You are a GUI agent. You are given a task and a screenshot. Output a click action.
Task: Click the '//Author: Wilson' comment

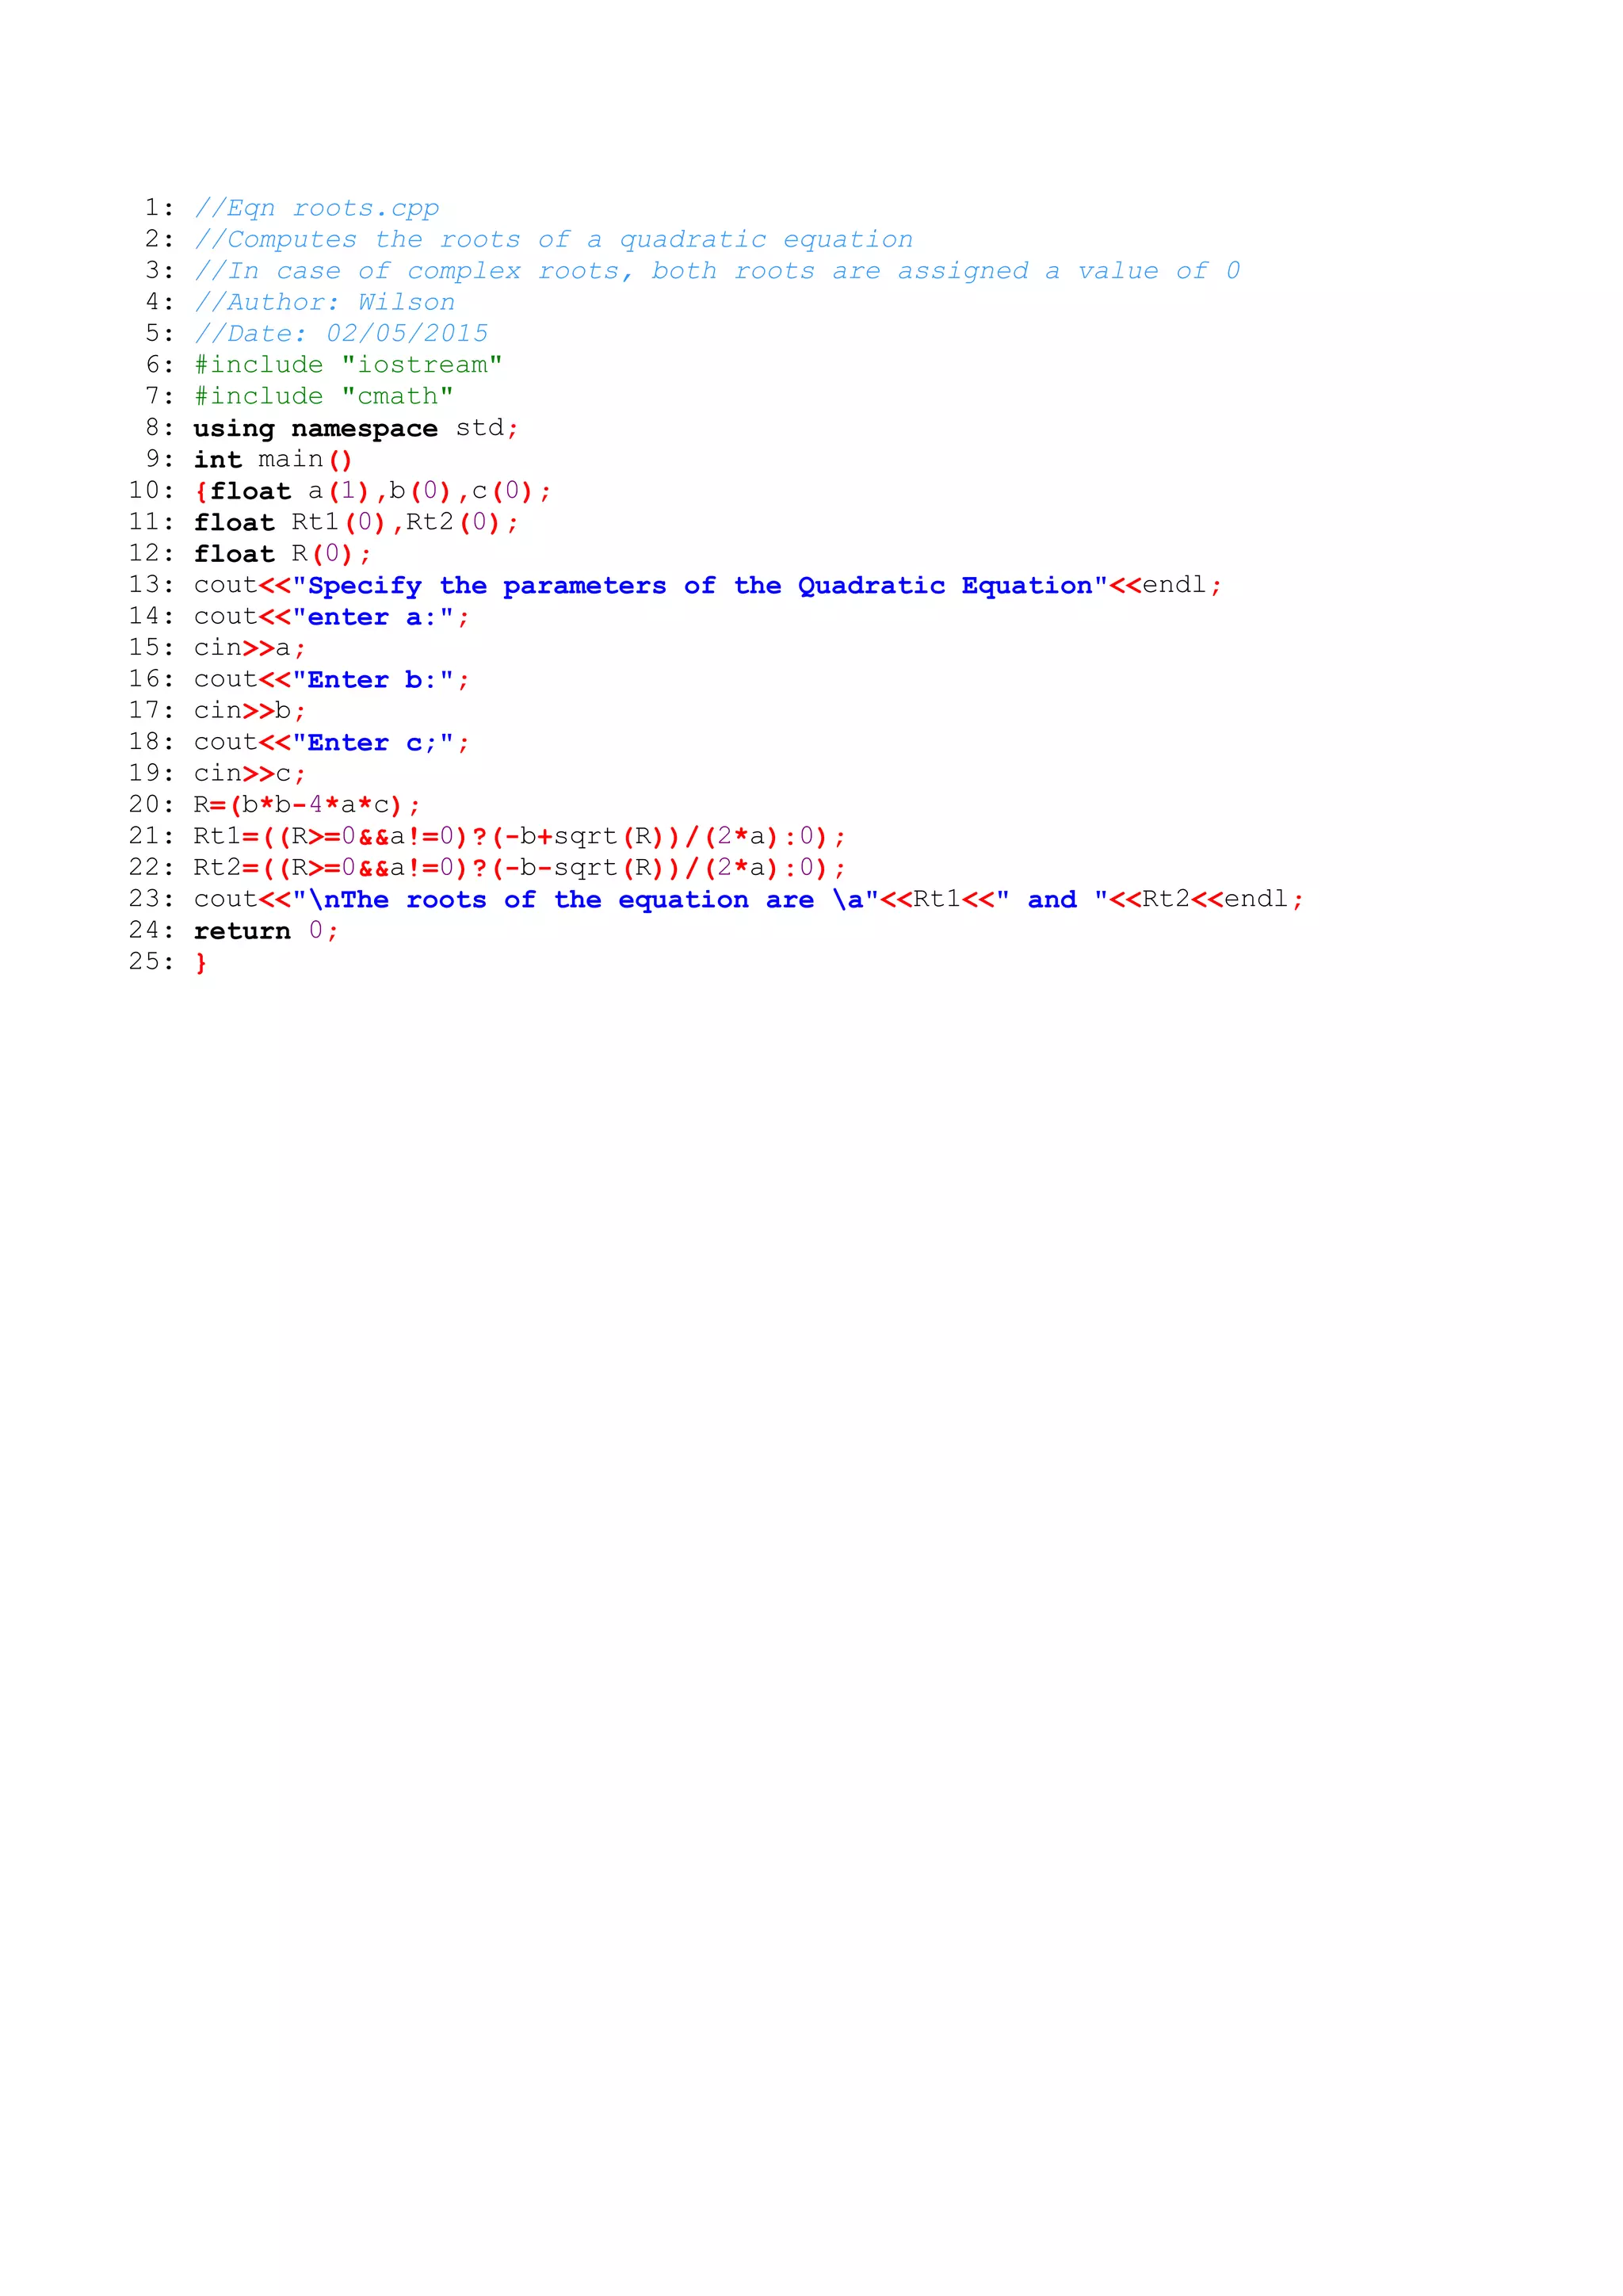(x=324, y=302)
